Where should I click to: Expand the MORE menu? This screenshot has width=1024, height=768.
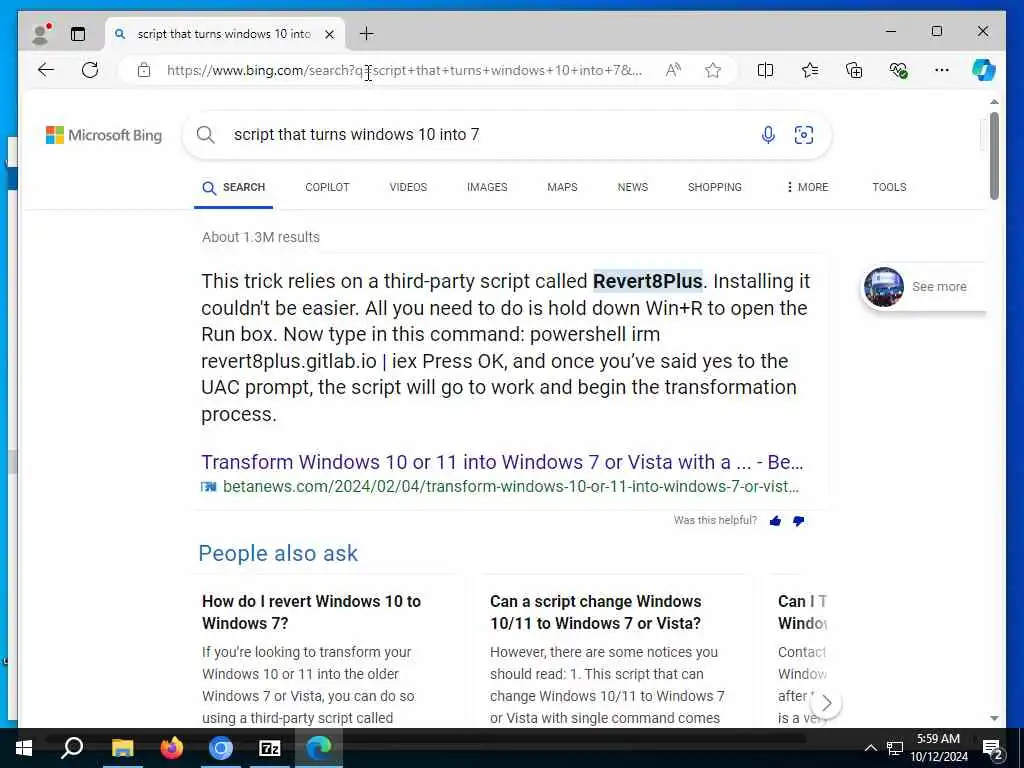[x=807, y=187]
